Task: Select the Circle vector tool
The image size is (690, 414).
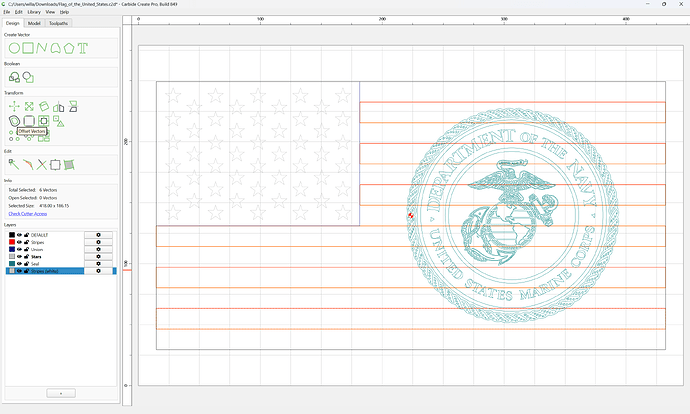Action: coord(14,48)
